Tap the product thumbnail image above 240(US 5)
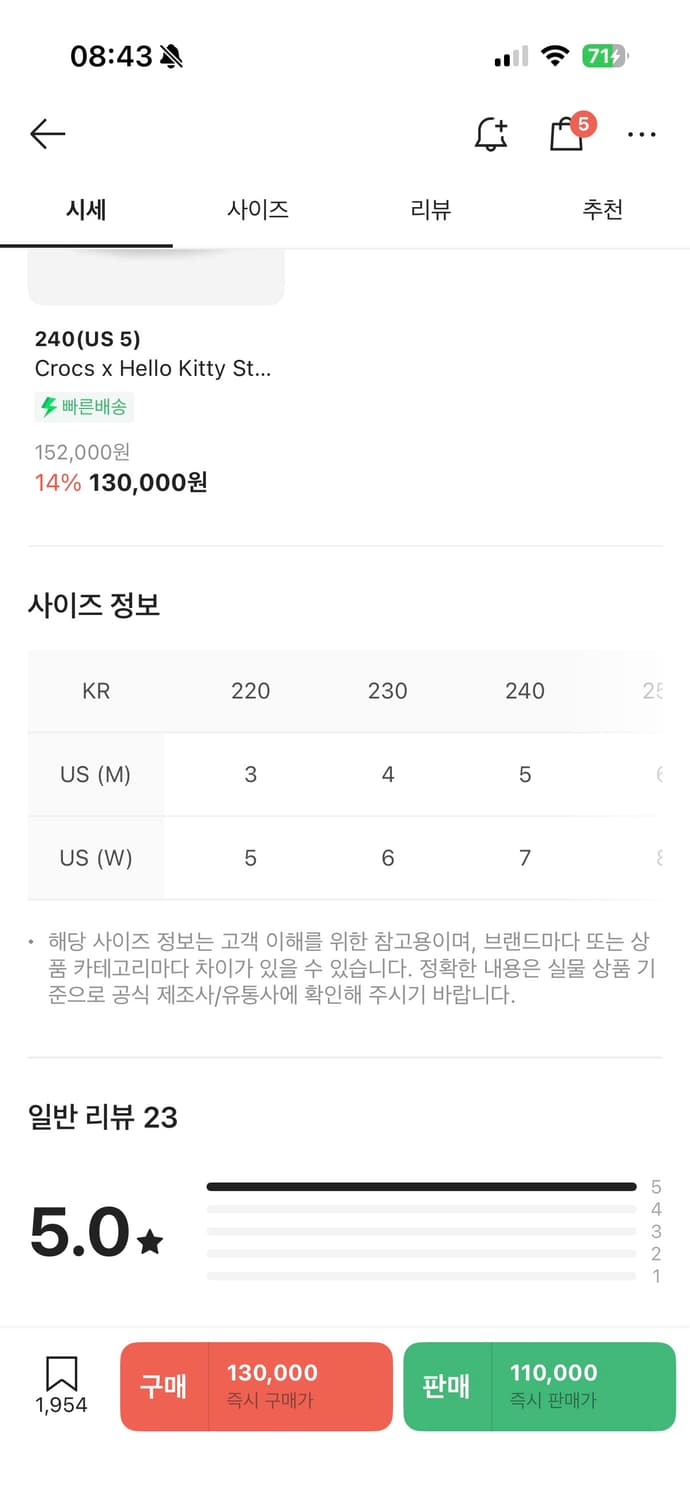 pos(156,277)
